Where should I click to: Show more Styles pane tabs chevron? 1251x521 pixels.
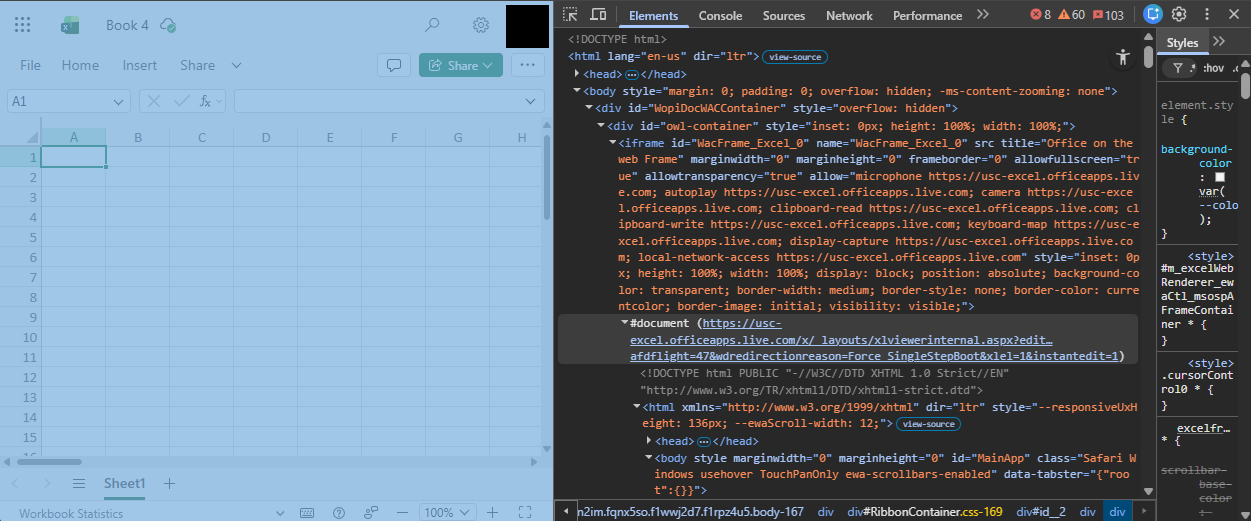coord(1219,42)
